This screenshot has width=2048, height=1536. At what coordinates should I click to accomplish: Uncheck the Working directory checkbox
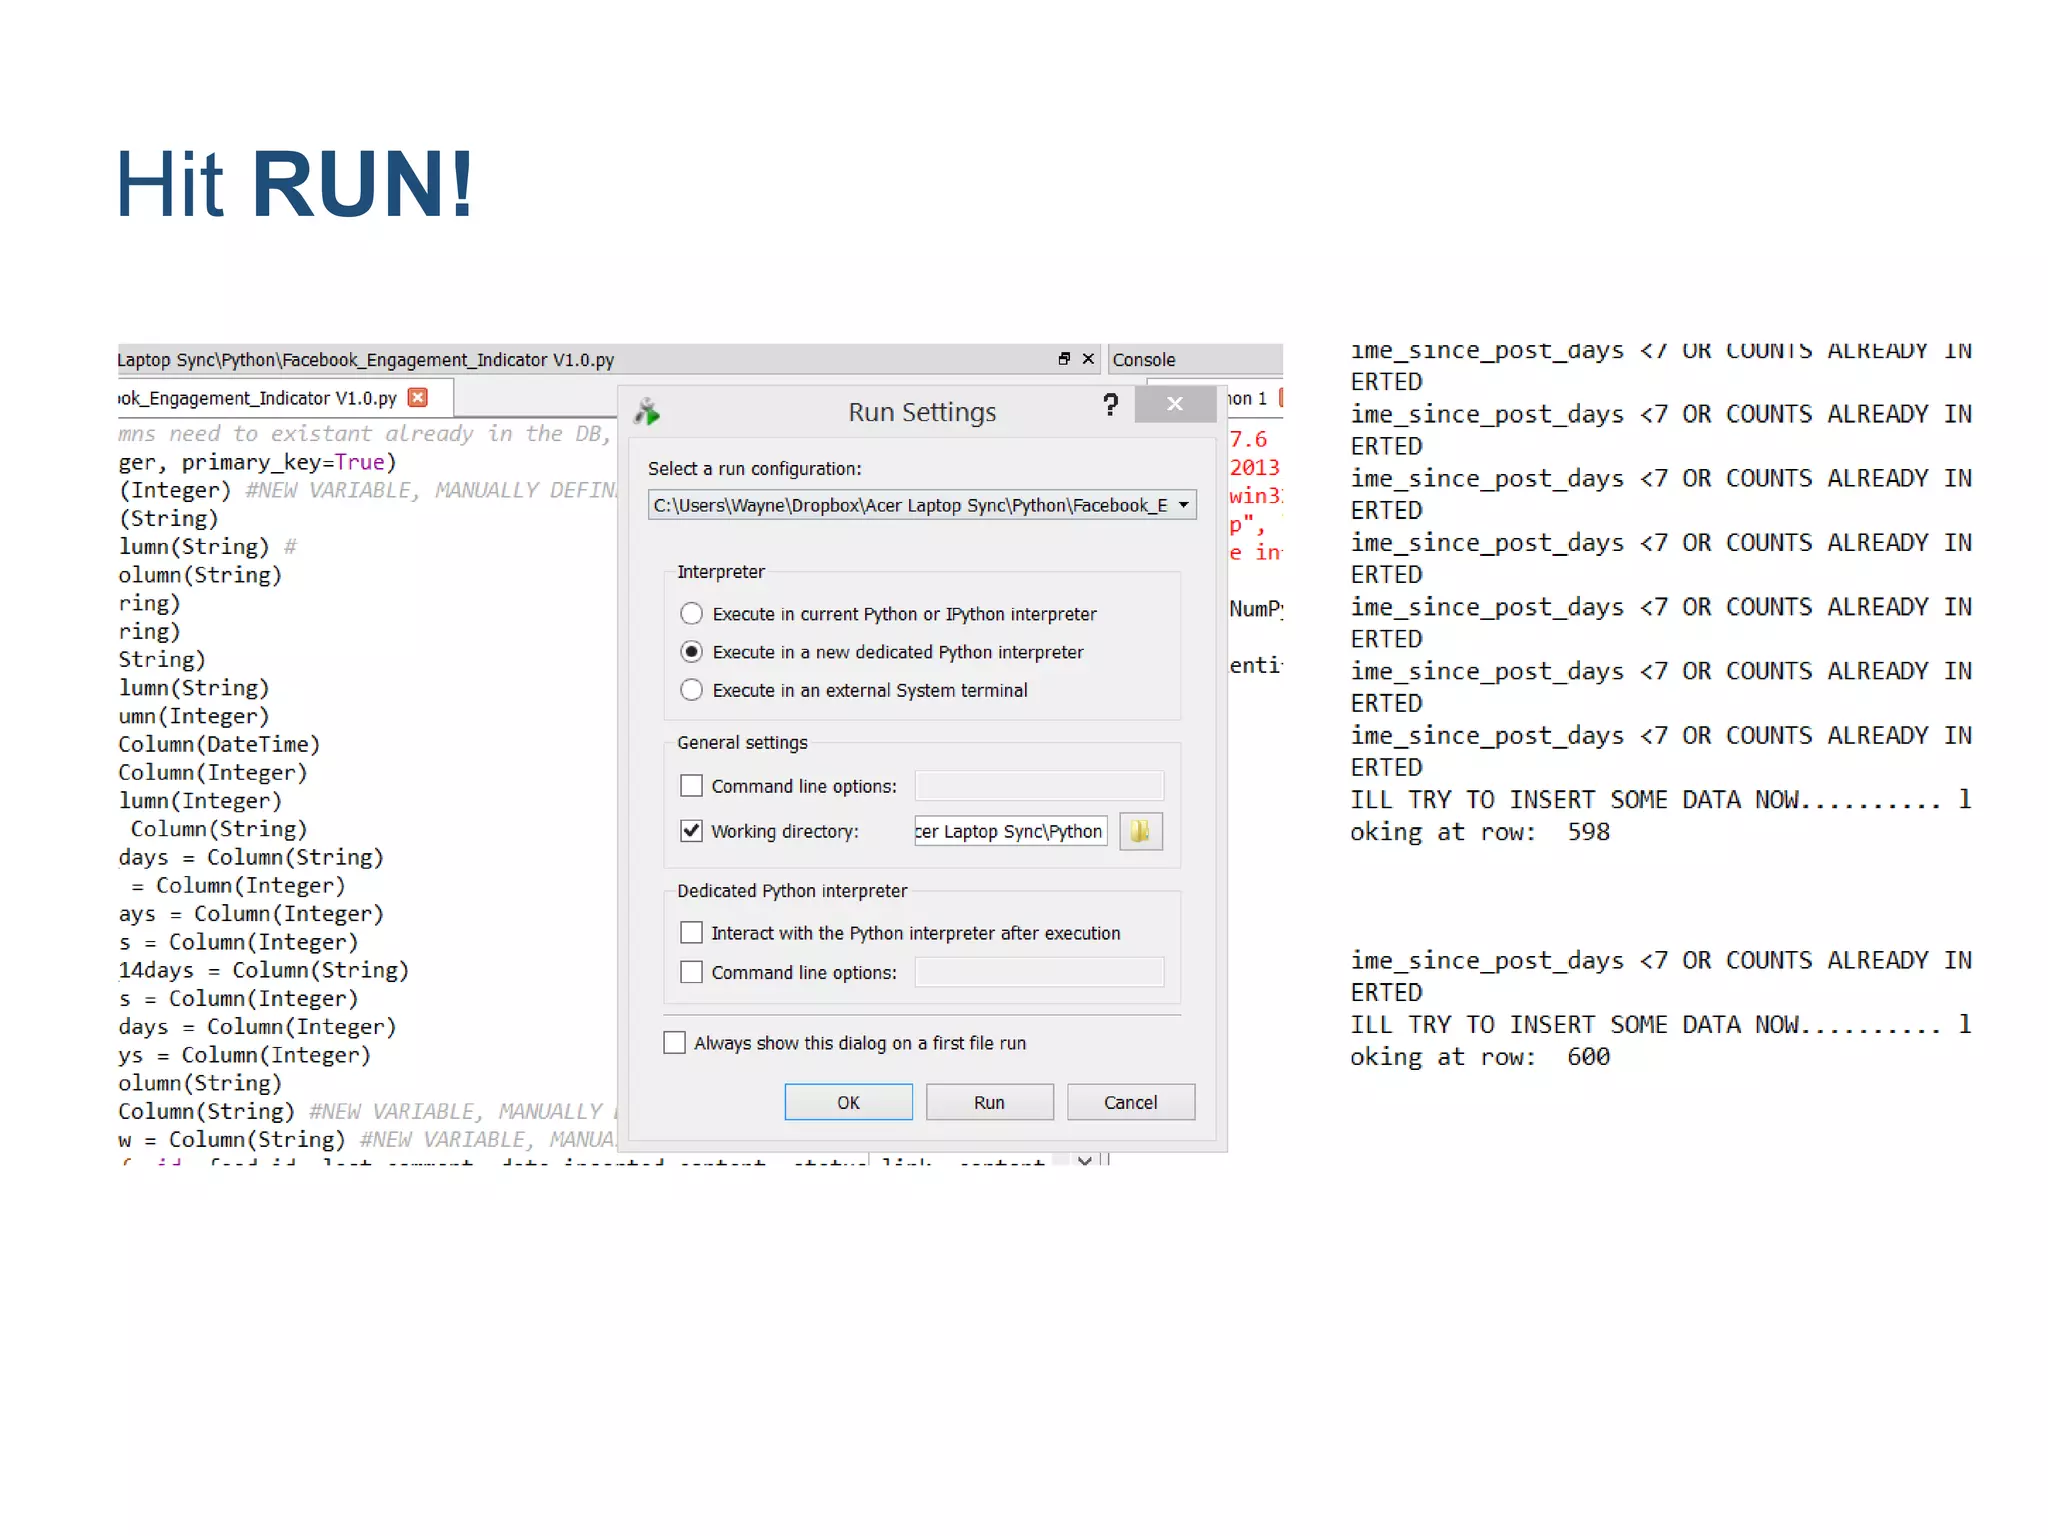click(691, 831)
